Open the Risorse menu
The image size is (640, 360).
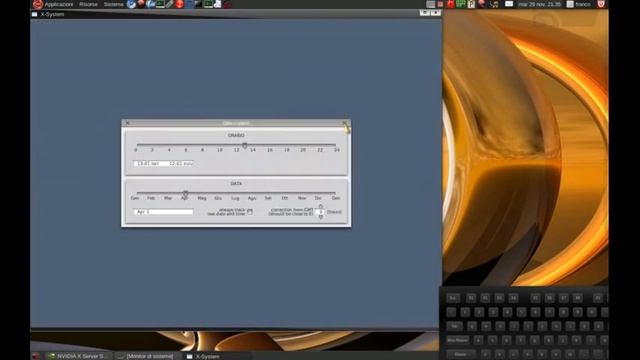pos(89,4)
